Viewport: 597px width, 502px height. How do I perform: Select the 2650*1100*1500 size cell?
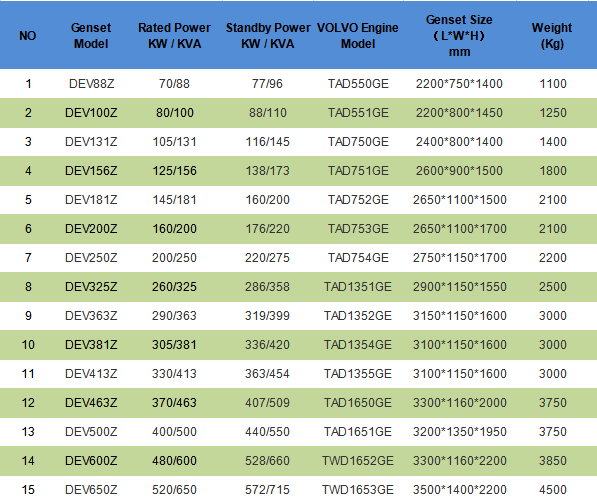[x=460, y=200]
